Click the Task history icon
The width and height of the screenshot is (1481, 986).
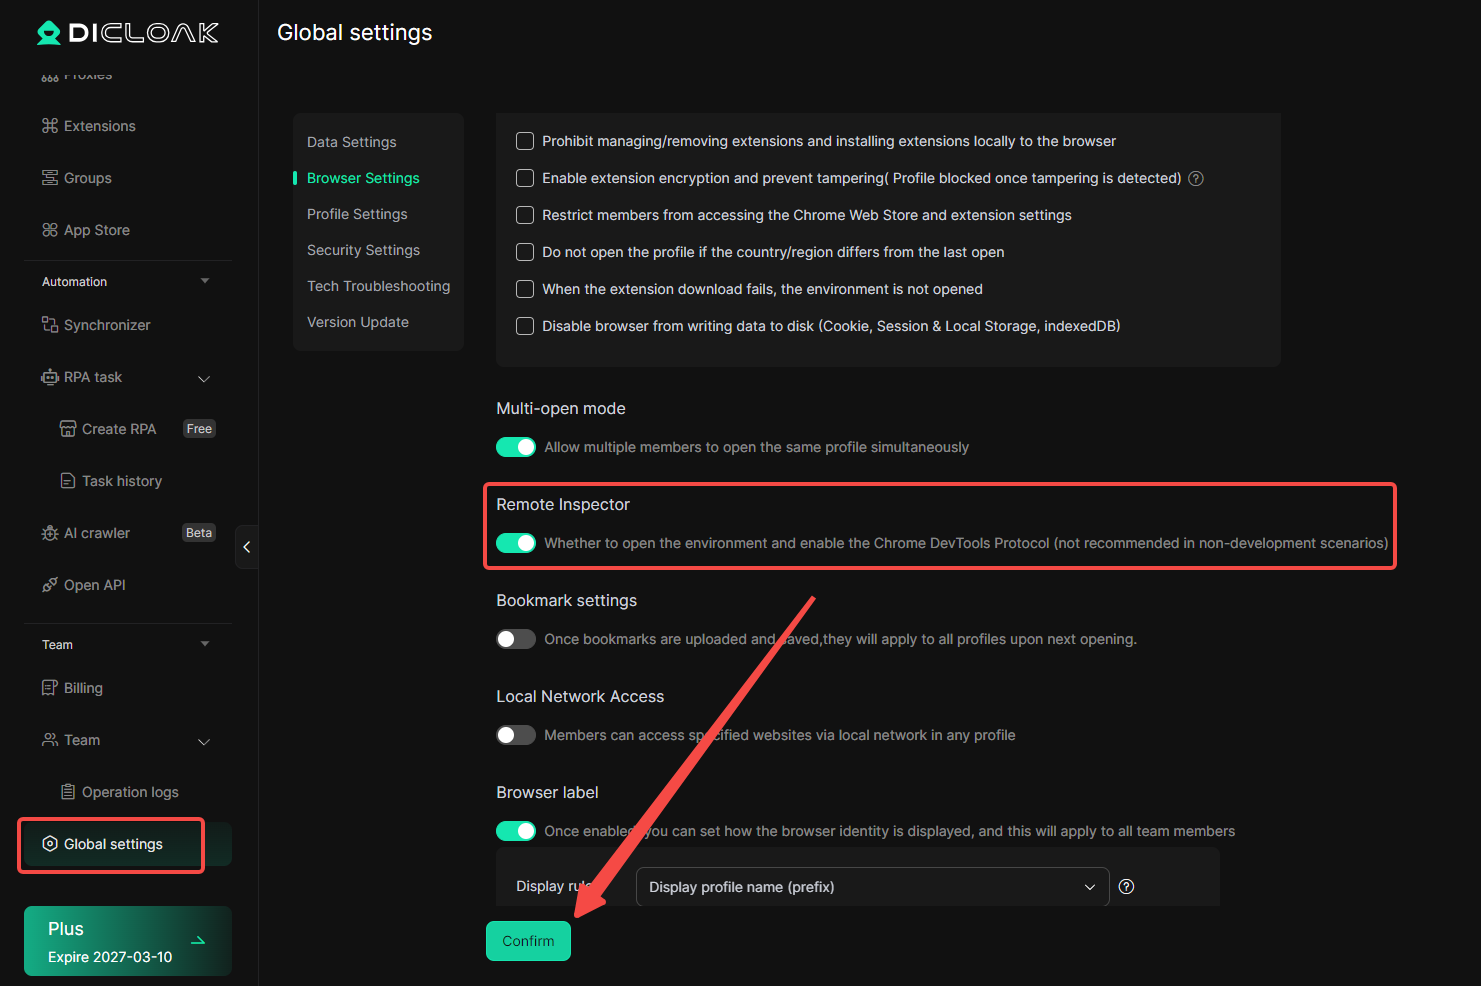(x=68, y=481)
